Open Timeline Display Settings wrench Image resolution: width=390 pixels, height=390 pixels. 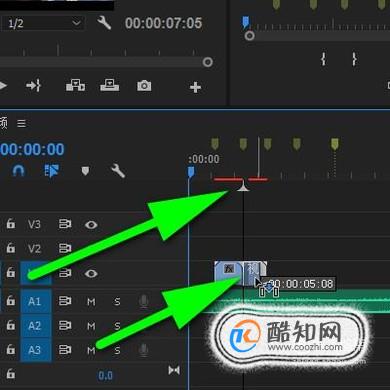tap(118, 171)
